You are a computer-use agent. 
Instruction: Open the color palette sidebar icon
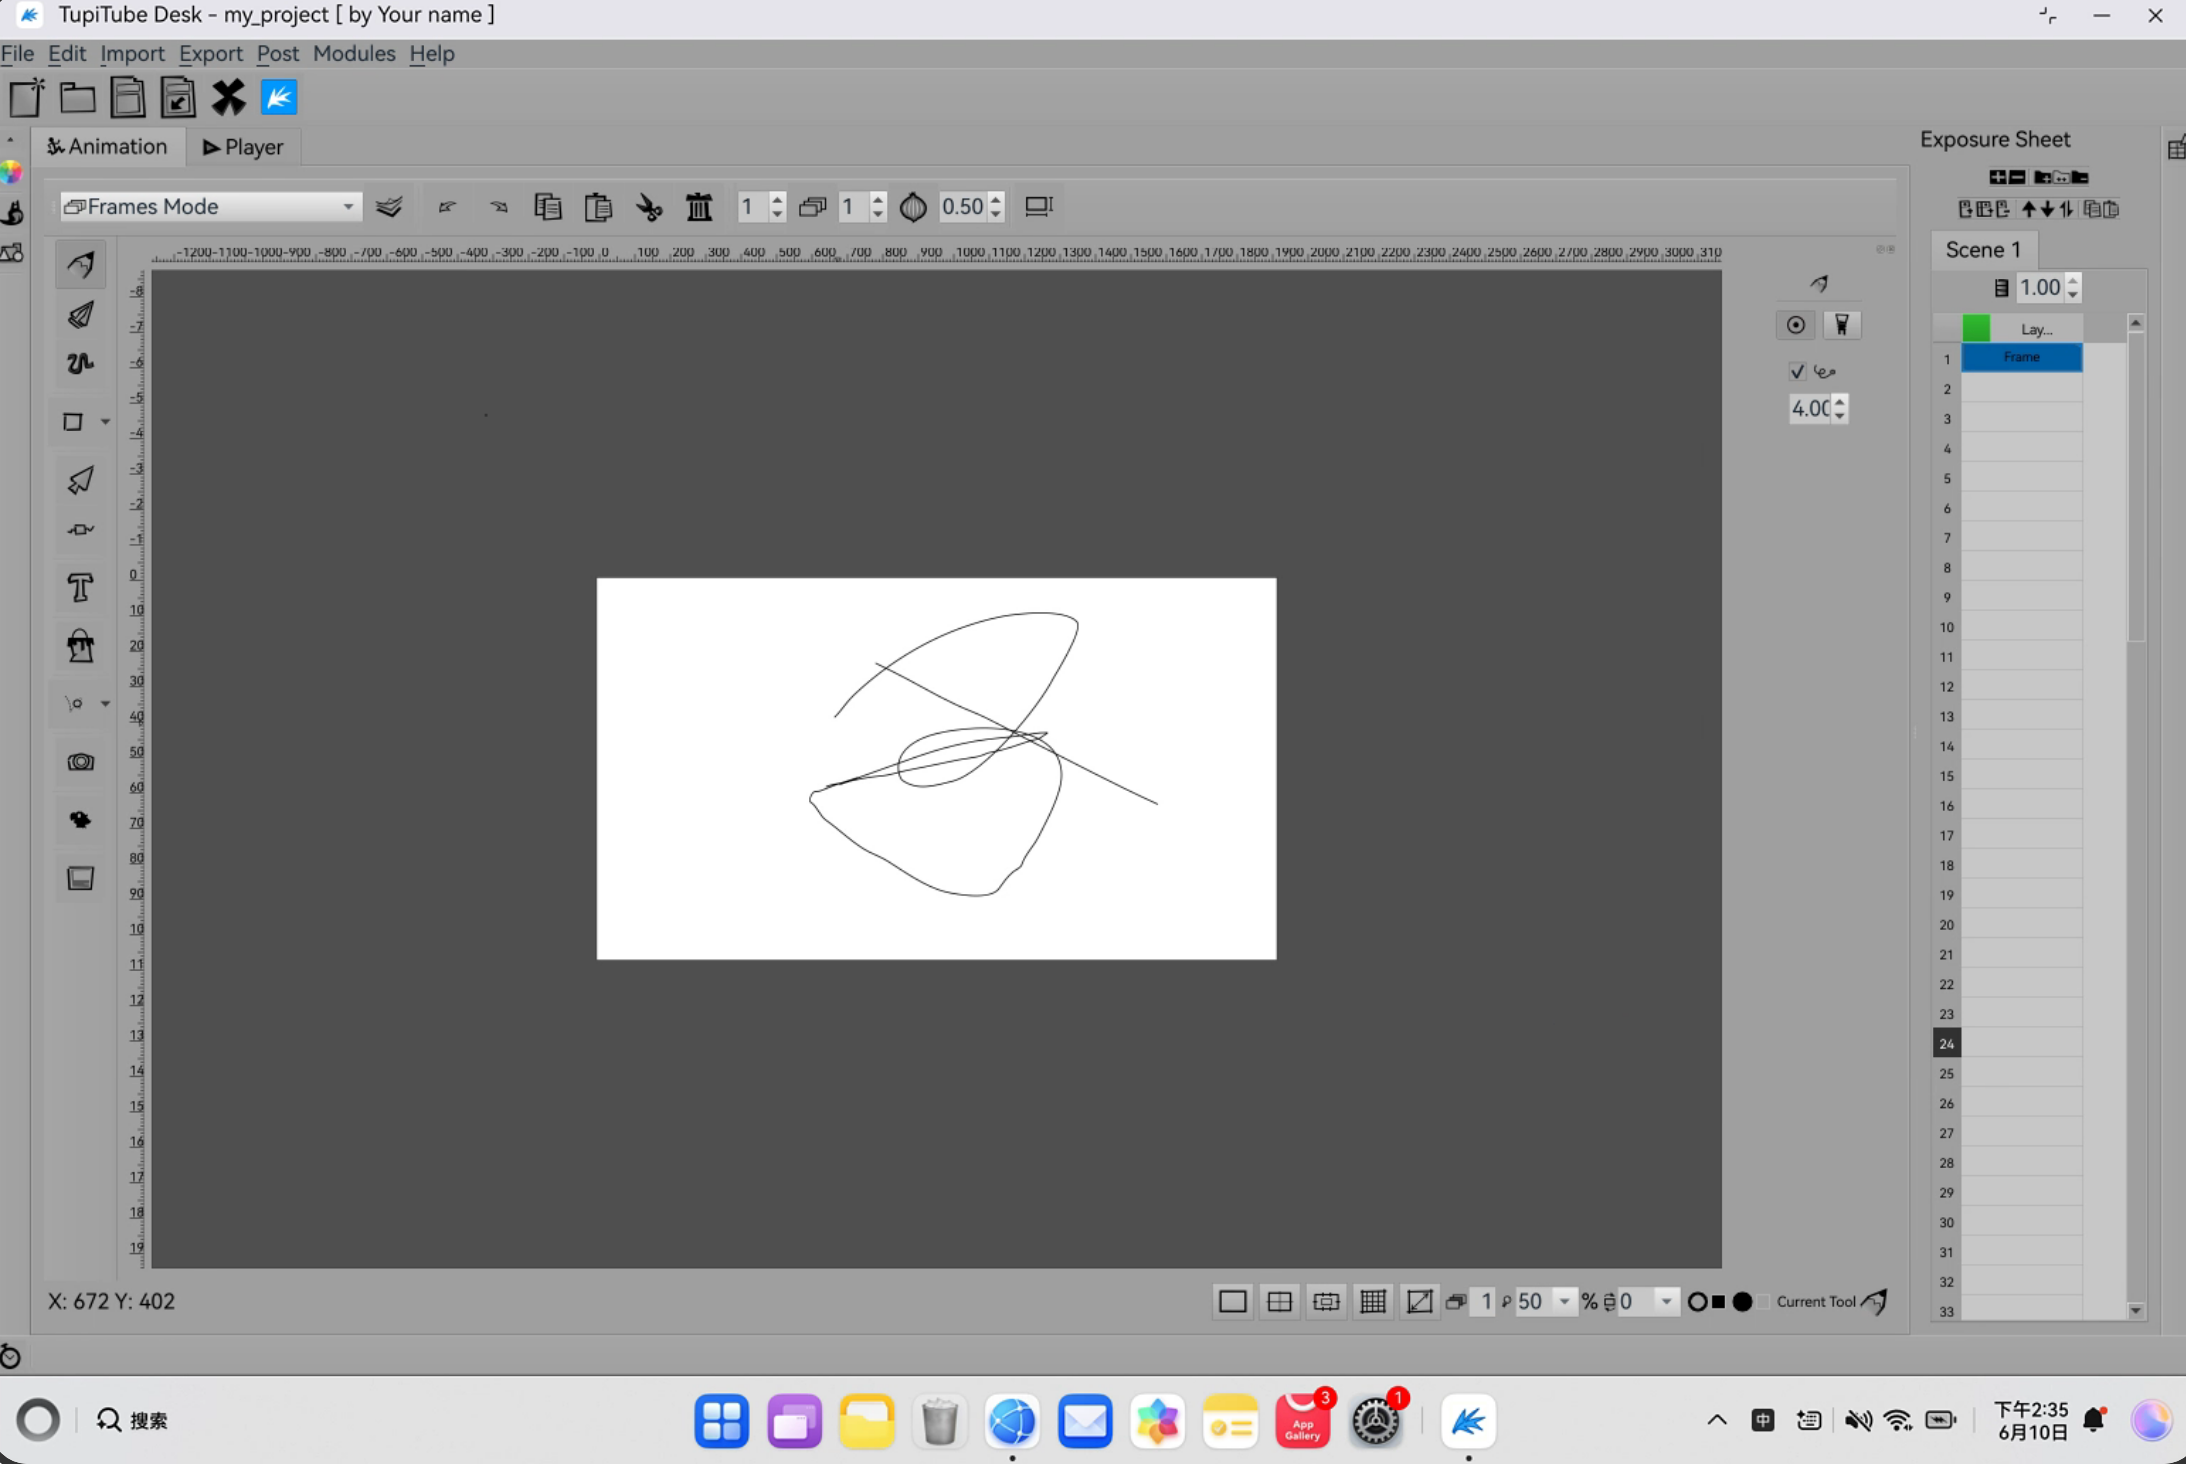coord(12,172)
